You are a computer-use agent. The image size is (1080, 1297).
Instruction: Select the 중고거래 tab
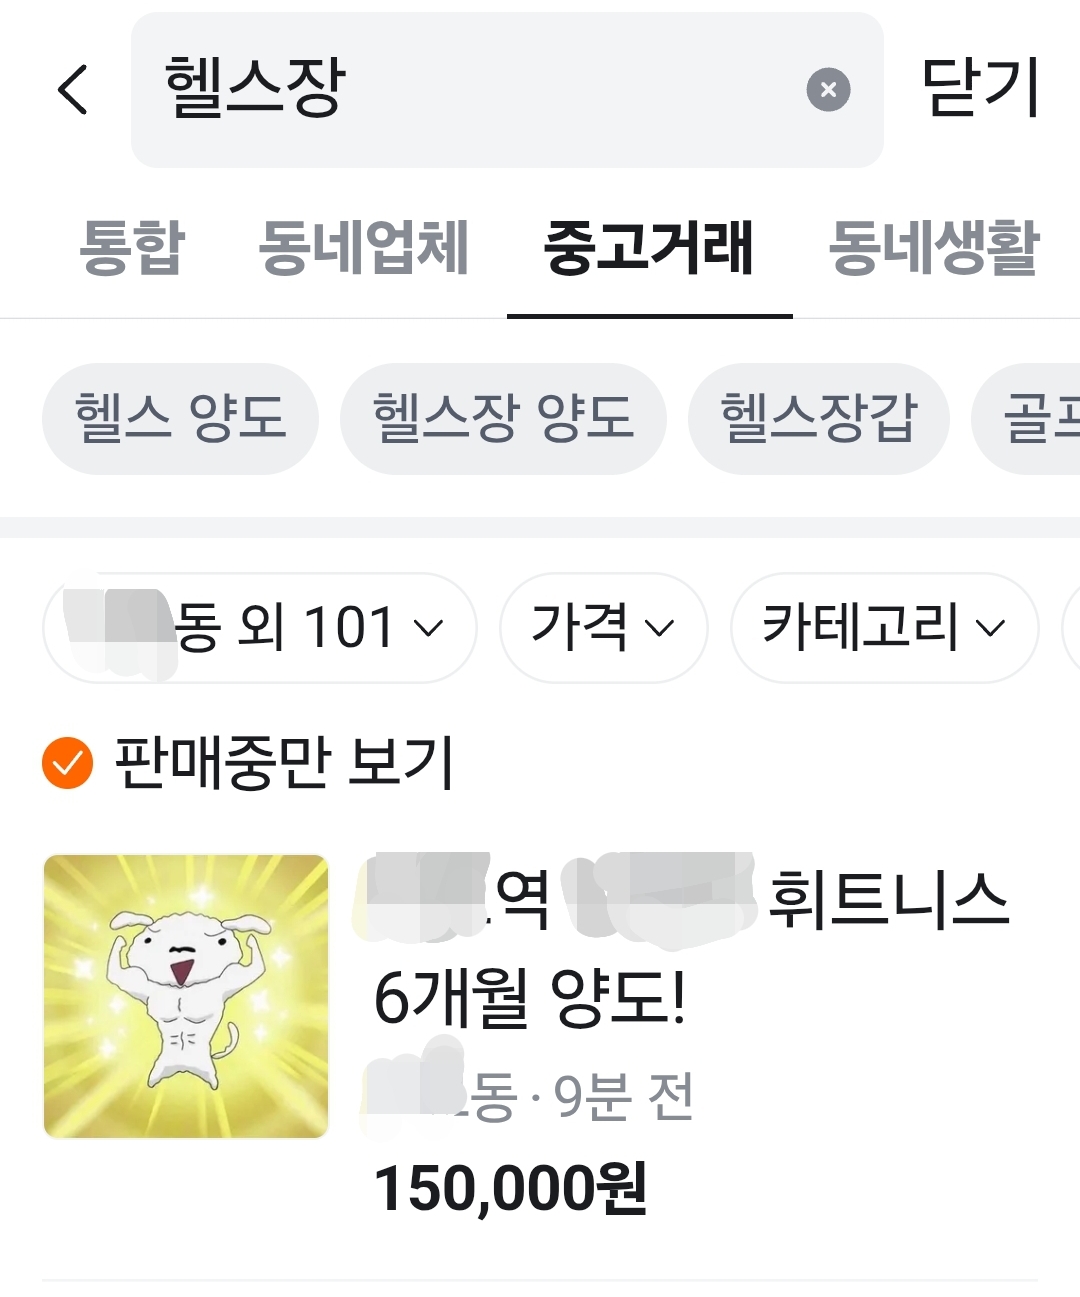pyautogui.click(x=649, y=247)
